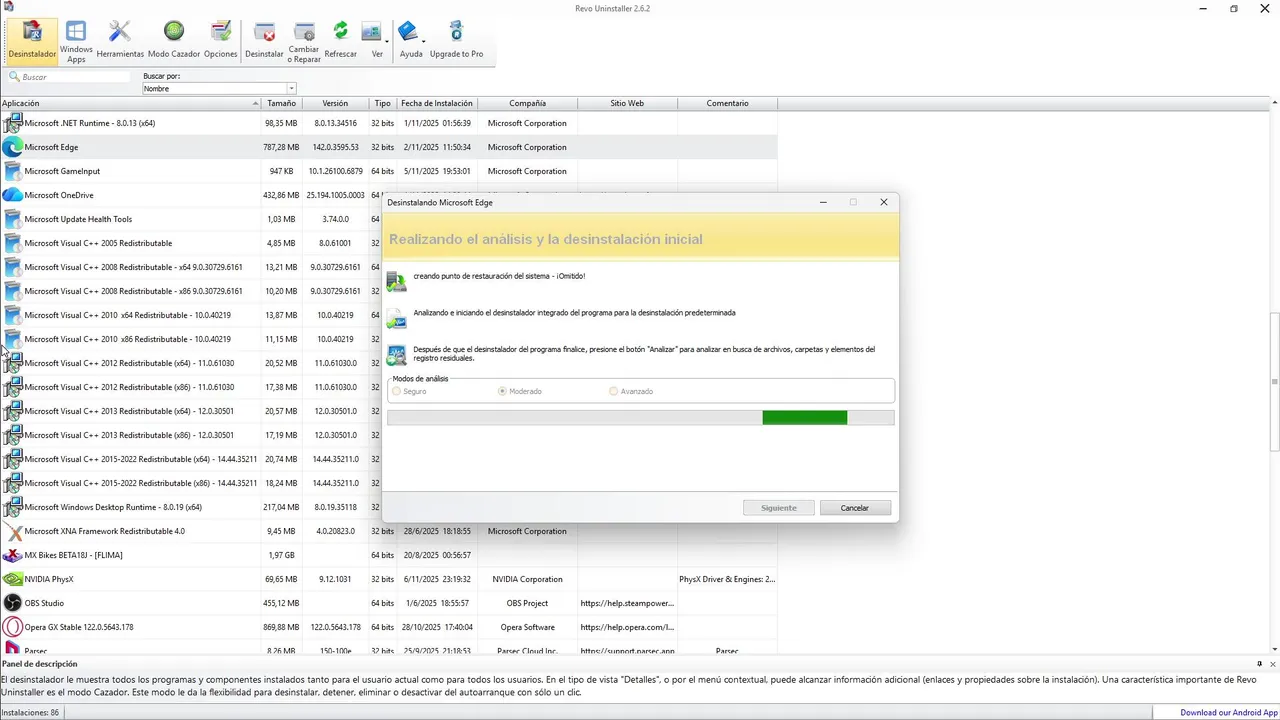Select Microsoft Visual C++ 2015-2022 Redistributable (x86) row

tap(388, 483)
